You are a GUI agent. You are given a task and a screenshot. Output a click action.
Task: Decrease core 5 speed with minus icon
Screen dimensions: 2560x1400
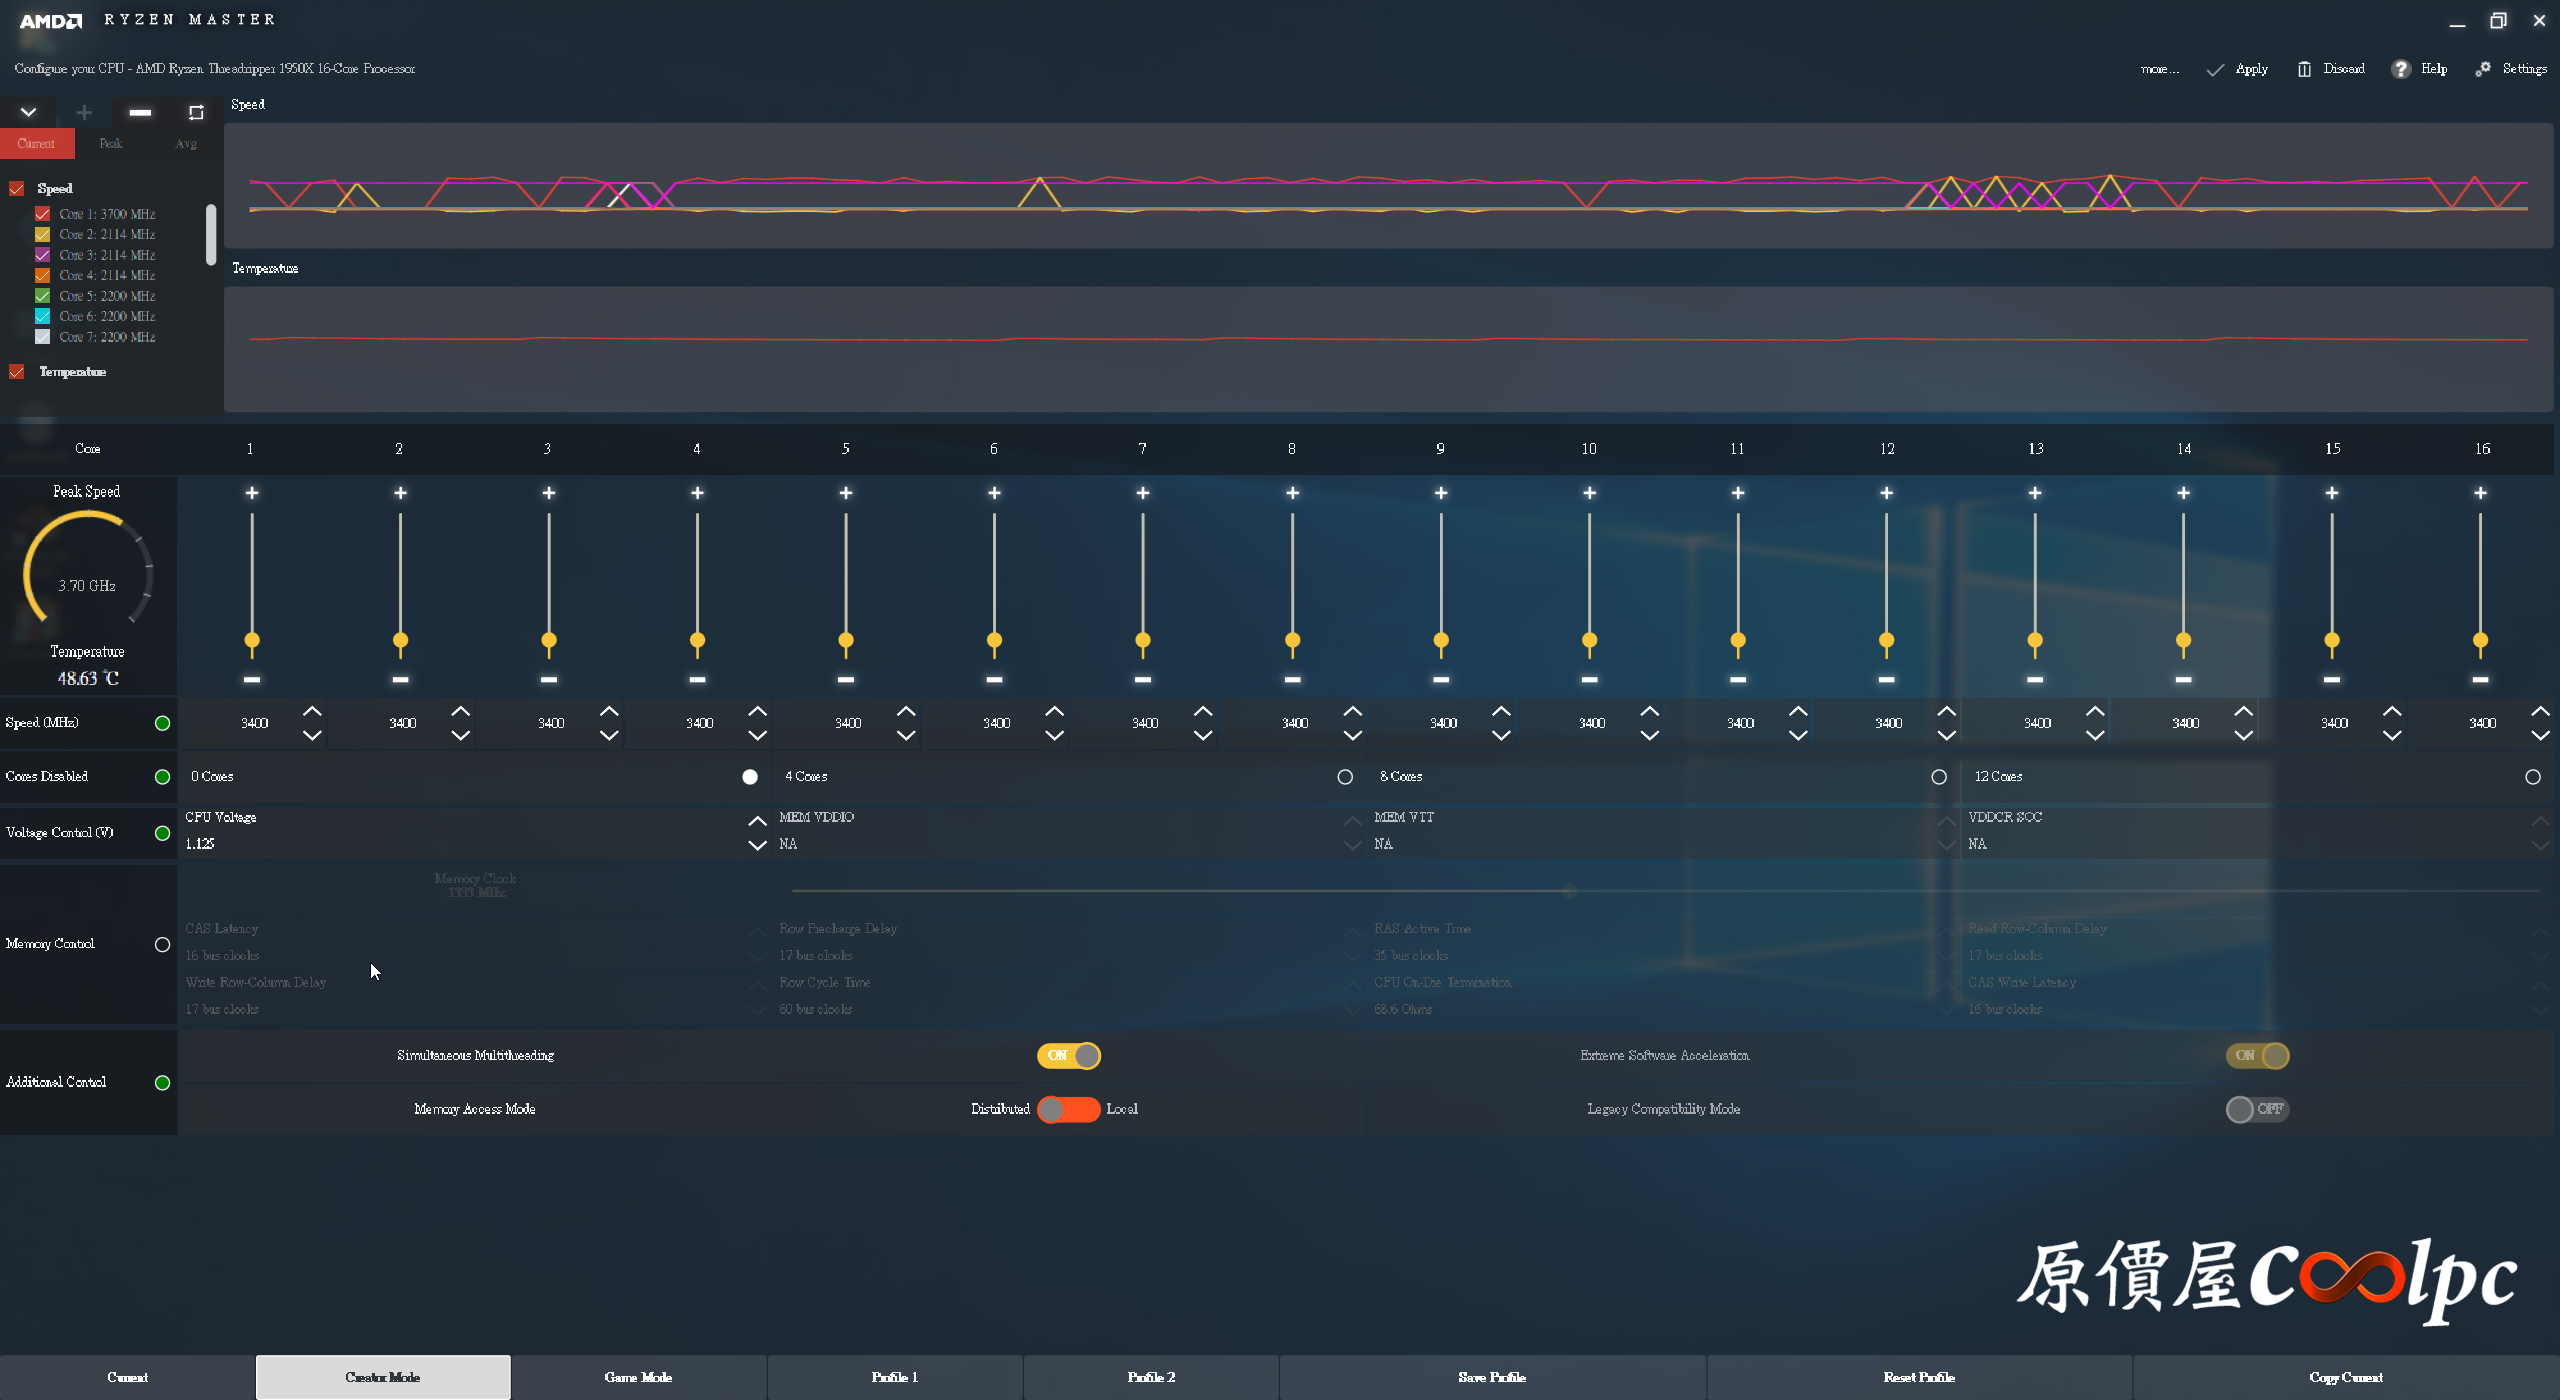[846, 680]
